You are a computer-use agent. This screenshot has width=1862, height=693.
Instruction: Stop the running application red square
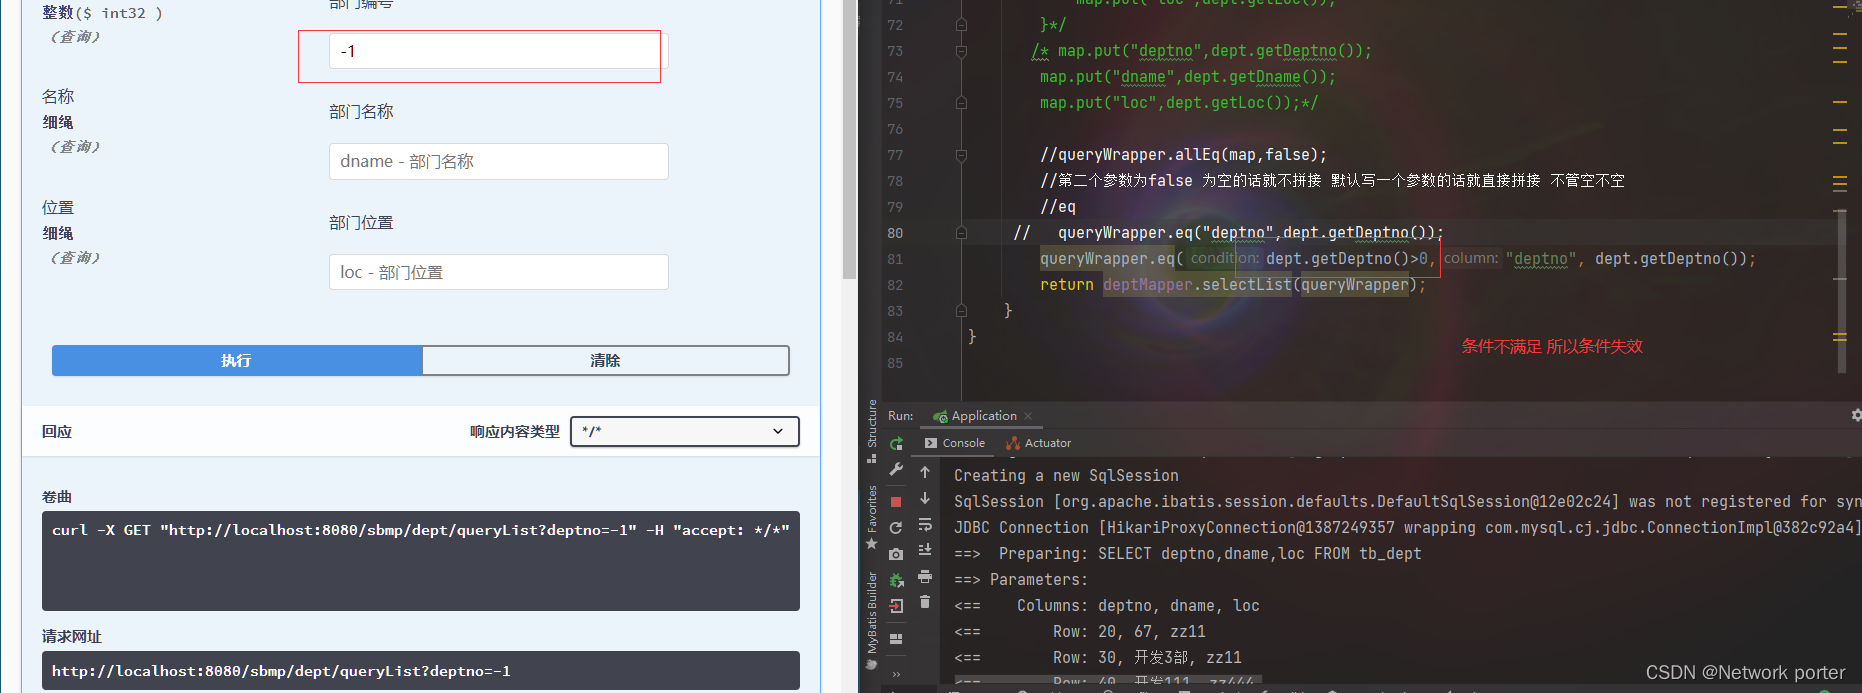point(896,501)
